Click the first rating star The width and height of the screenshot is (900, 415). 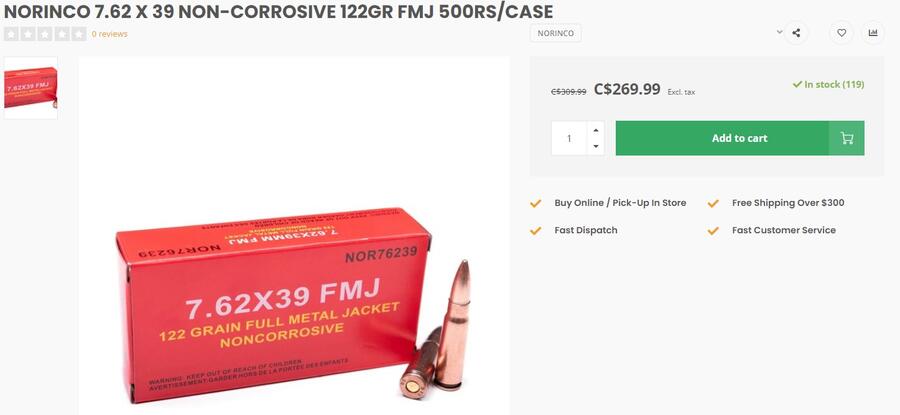pos(11,34)
